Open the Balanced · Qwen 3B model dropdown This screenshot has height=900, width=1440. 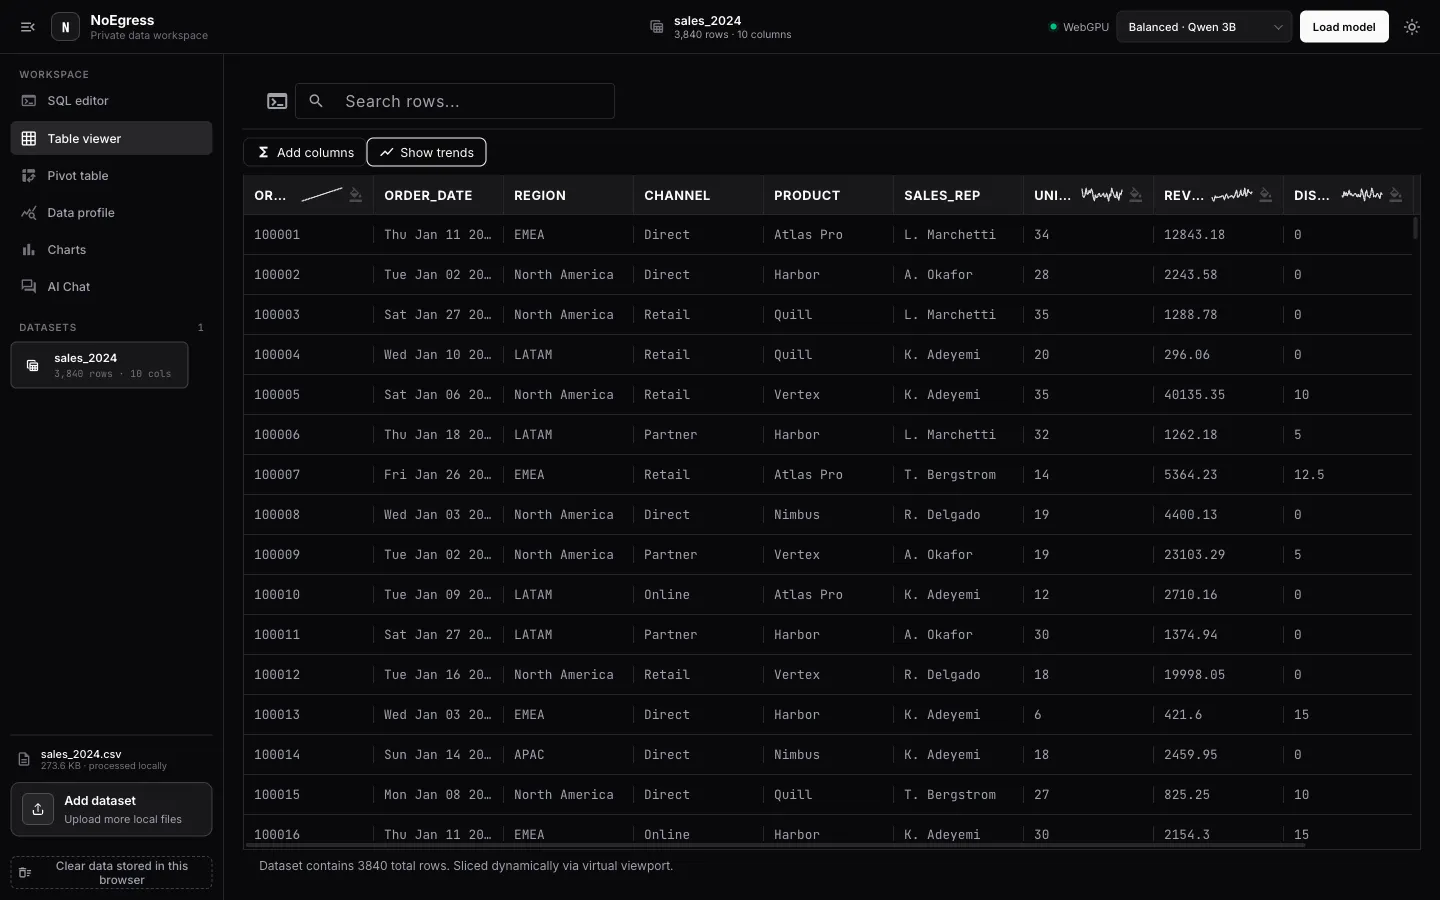pos(1204,27)
